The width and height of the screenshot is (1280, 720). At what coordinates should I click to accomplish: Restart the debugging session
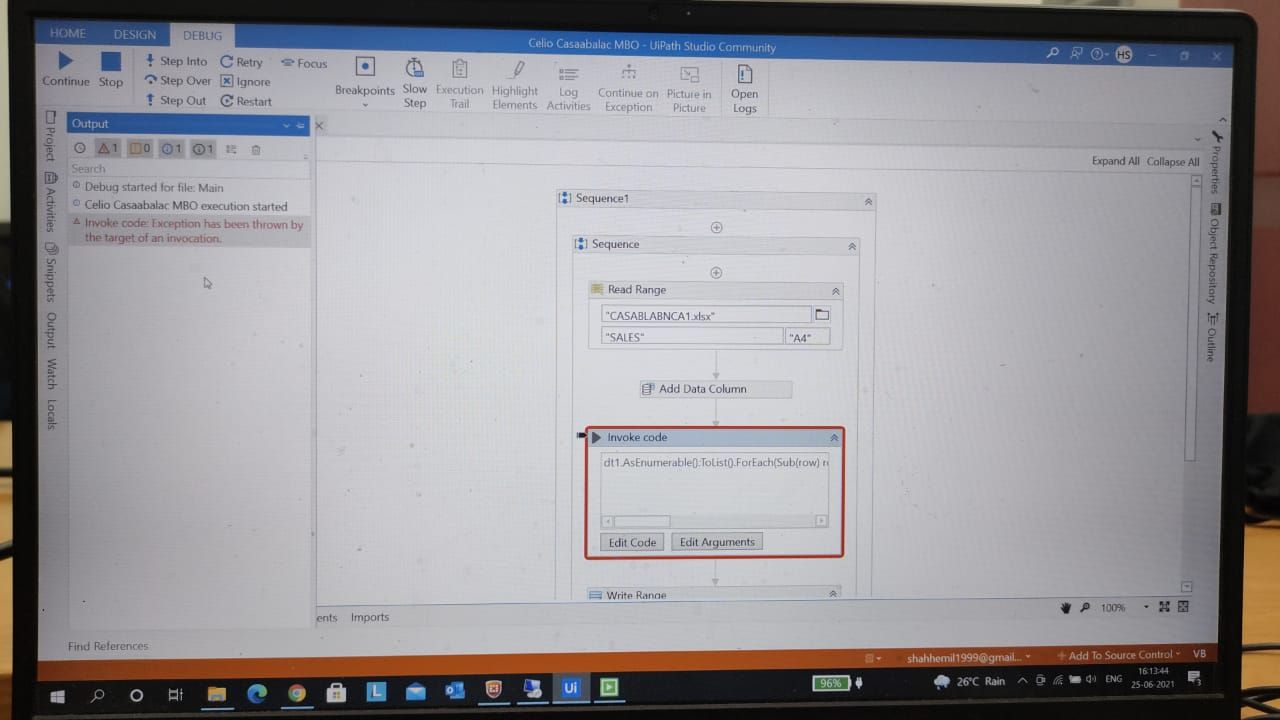(246, 101)
